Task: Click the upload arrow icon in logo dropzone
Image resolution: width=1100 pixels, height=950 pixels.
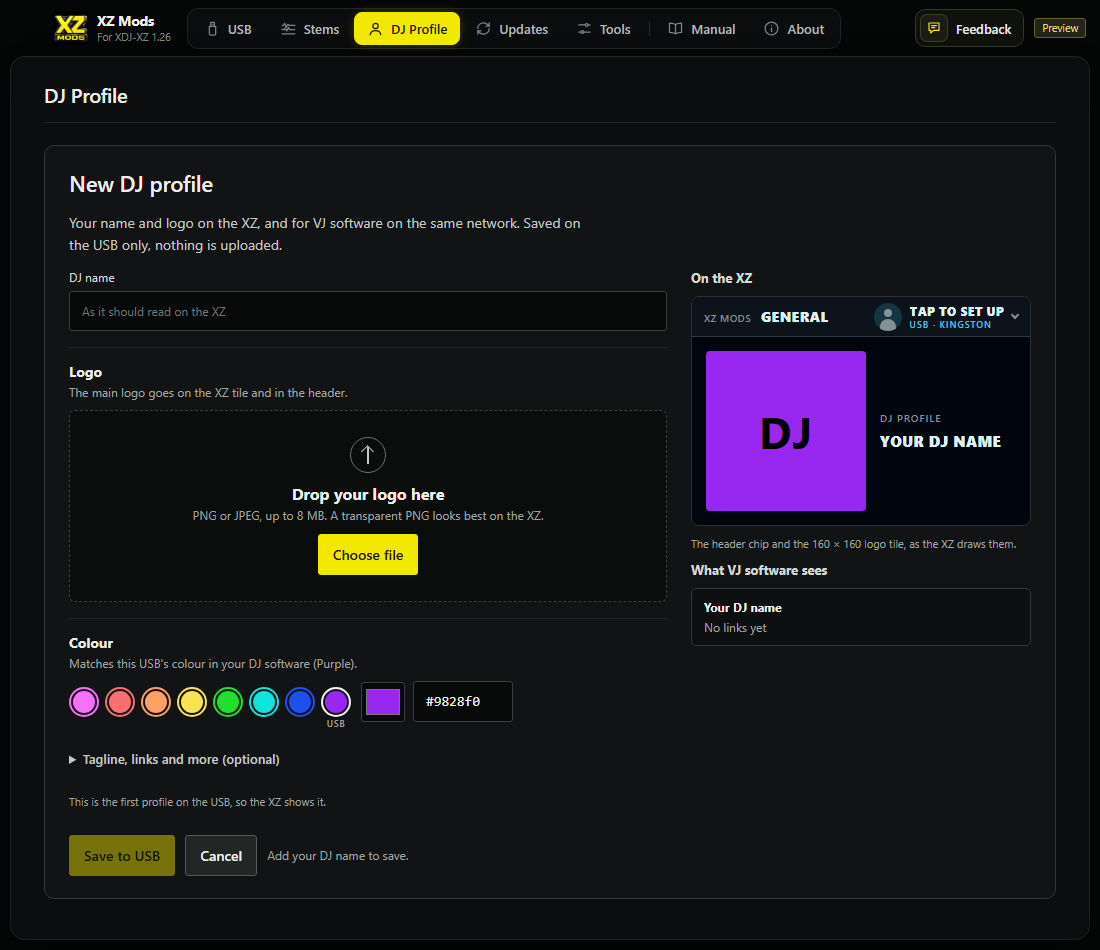Action: tap(368, 455)
